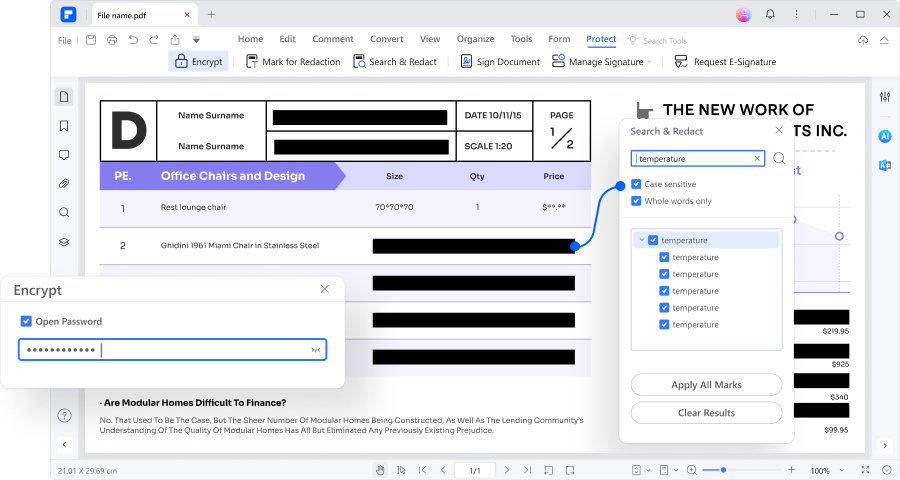Open the user account avatar
This screenshot has width=900, height=480.
(744, 14)
